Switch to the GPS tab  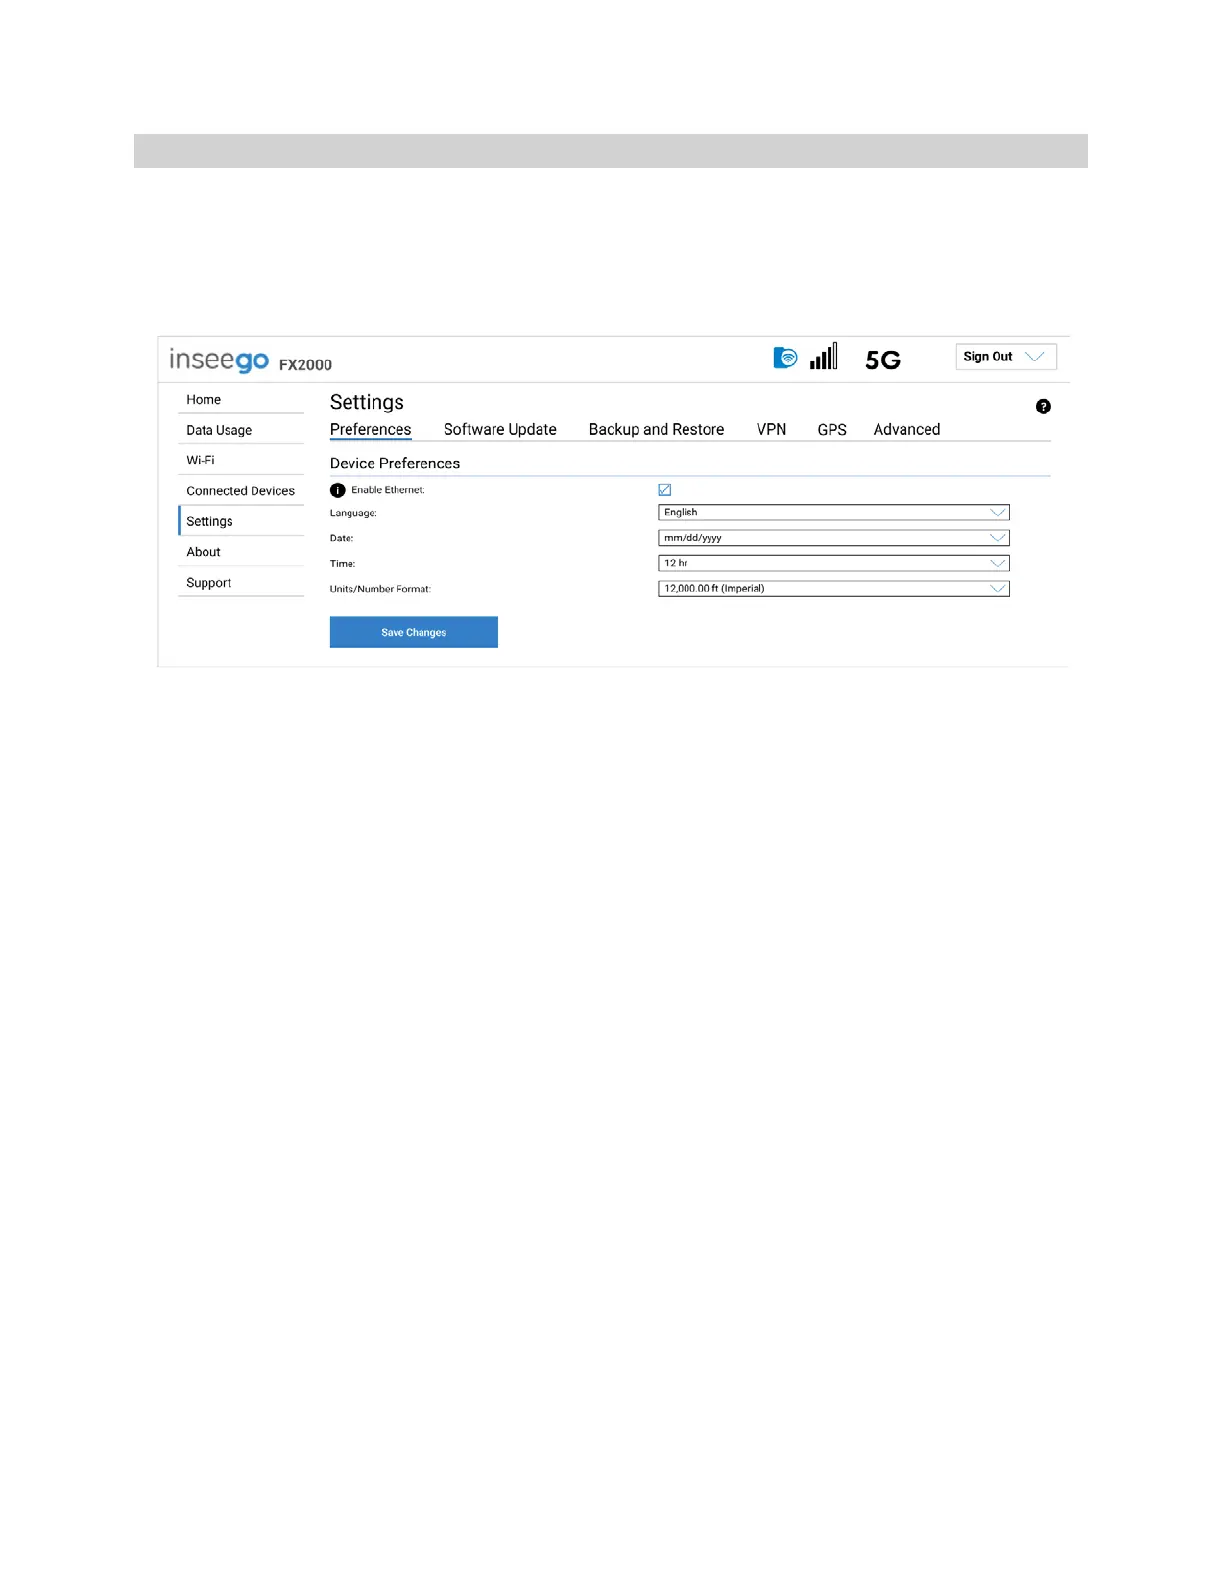point(832,430)
